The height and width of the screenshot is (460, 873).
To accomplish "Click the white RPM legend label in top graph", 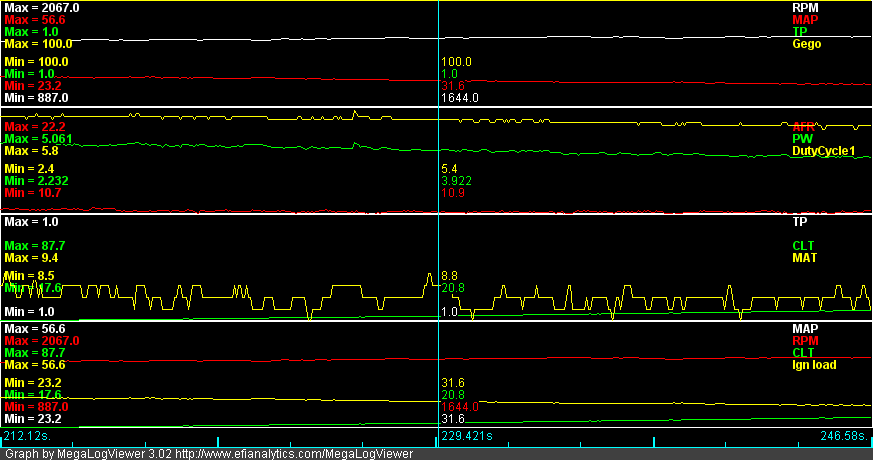I will point(805,8).
